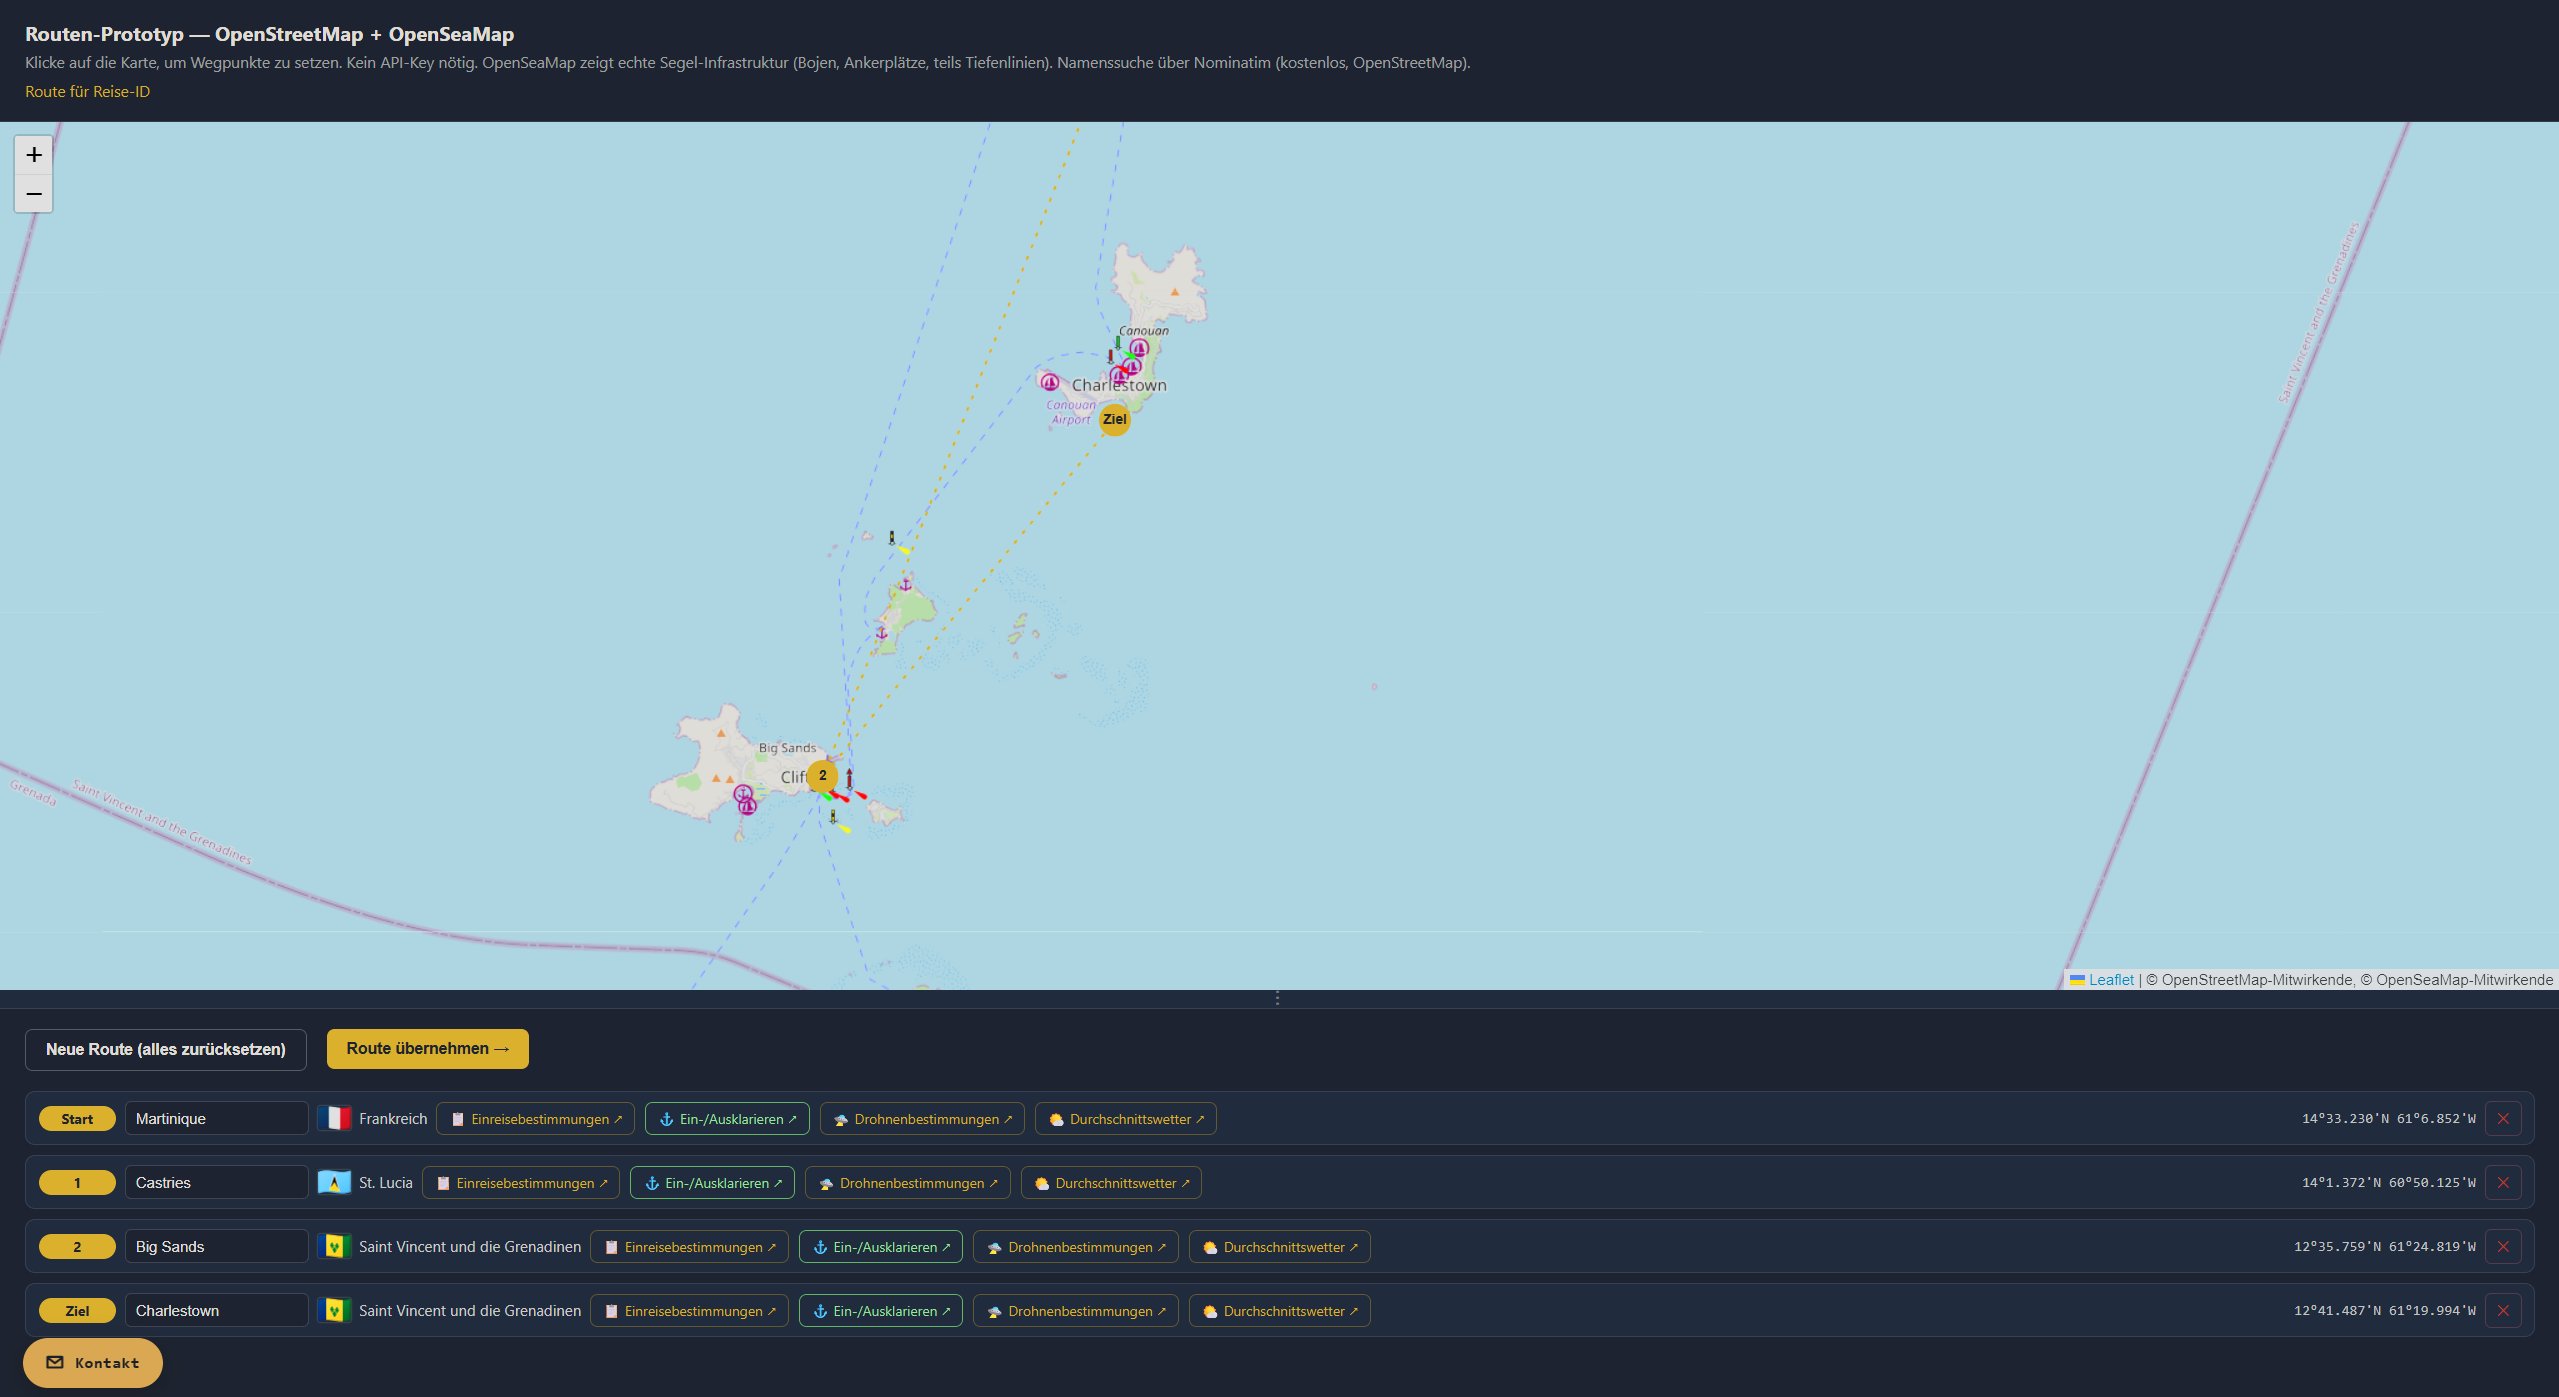2559x1397 pixels.
Task: Open Durchschnittswetter for Castries
Action: (x=1111, y=1182)
